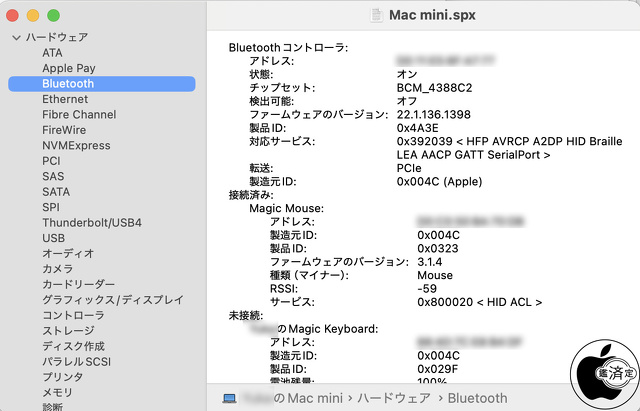Open FireWire hardware entry
The height and width of the screenshot is (411, 640).
[64, 130]
